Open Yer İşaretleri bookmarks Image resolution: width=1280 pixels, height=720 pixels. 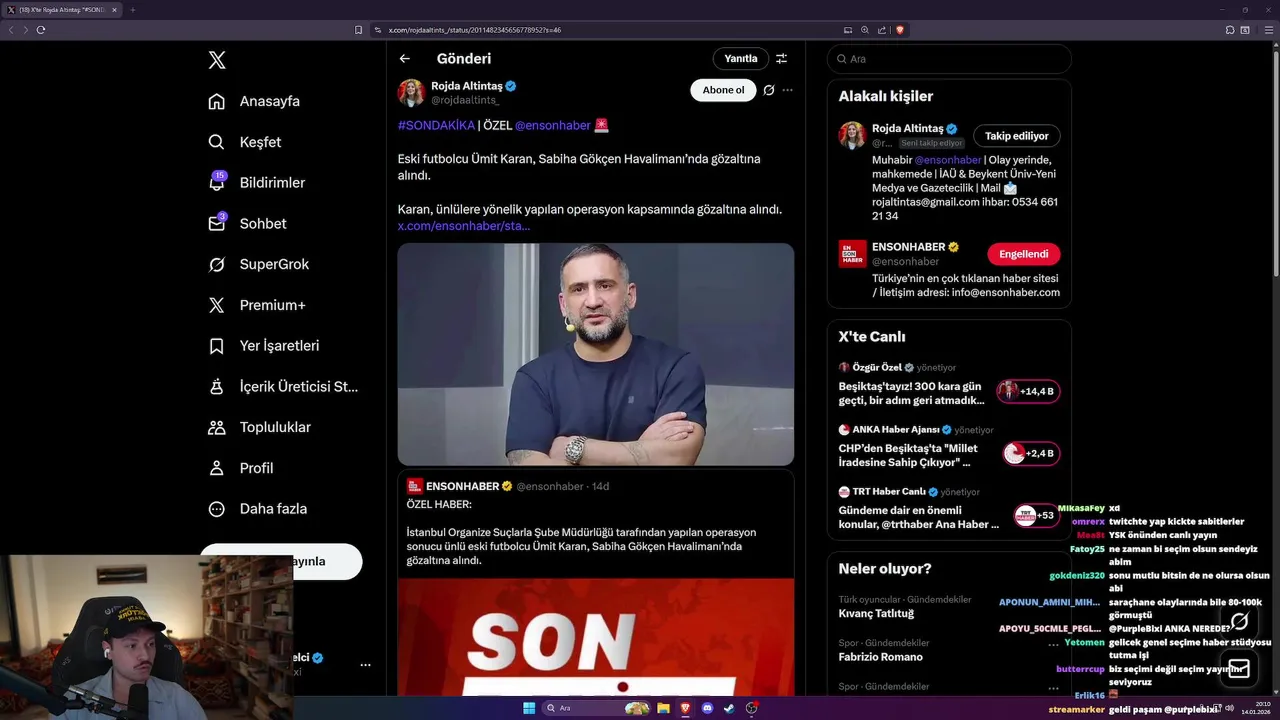click(263, 346)
